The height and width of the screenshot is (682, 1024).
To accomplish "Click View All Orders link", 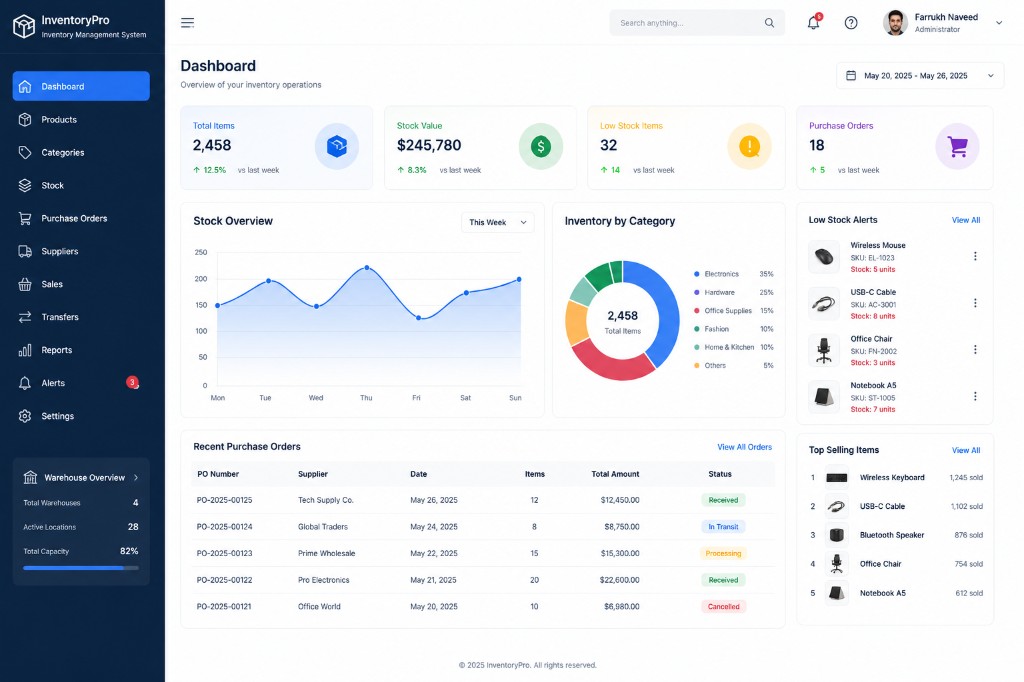I will [x=744, y=447].
